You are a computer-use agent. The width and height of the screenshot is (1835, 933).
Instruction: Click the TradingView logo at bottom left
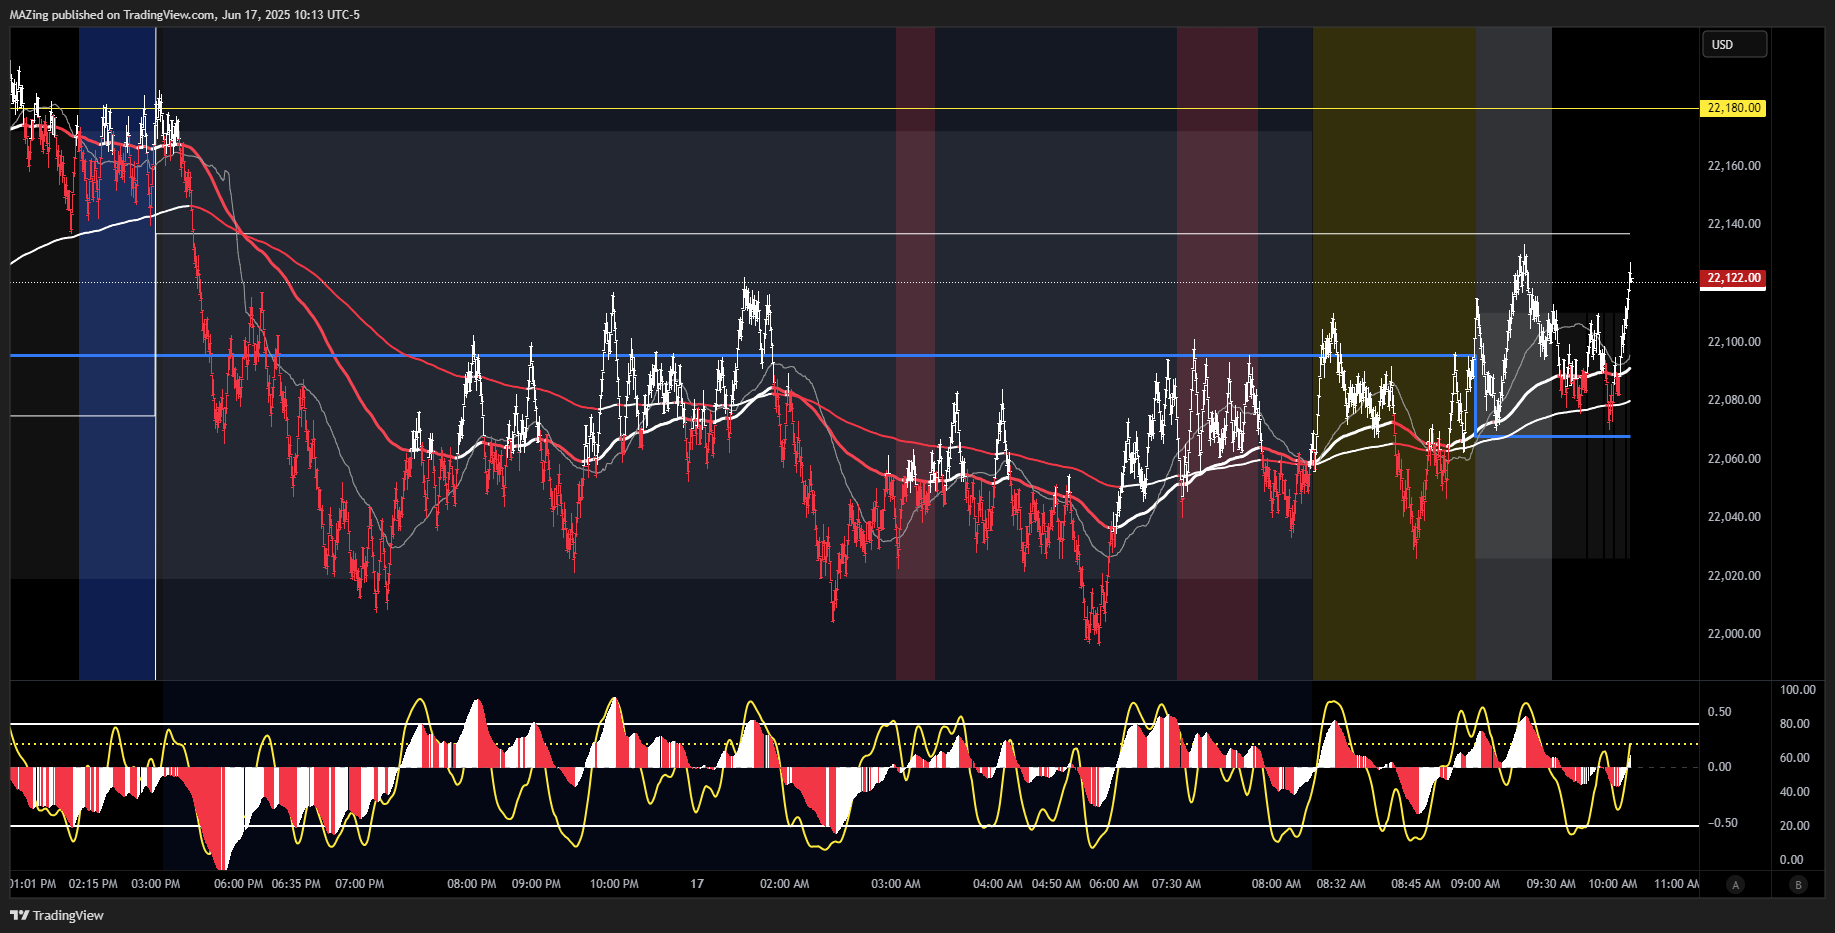pyautogui.click(x=57, y=915)
